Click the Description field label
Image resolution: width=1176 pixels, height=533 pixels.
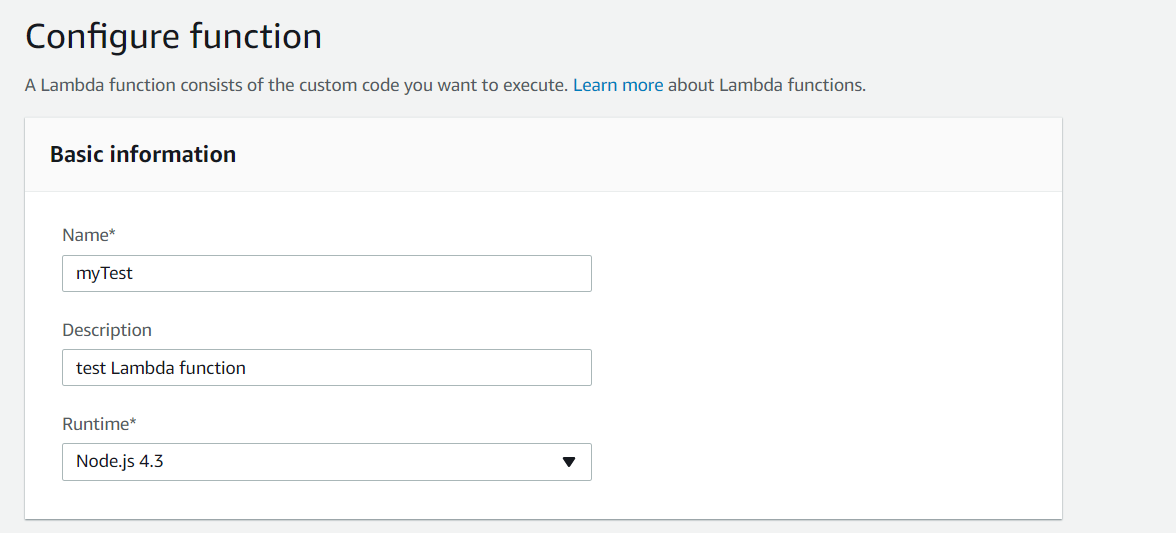[x=107, y=329]
